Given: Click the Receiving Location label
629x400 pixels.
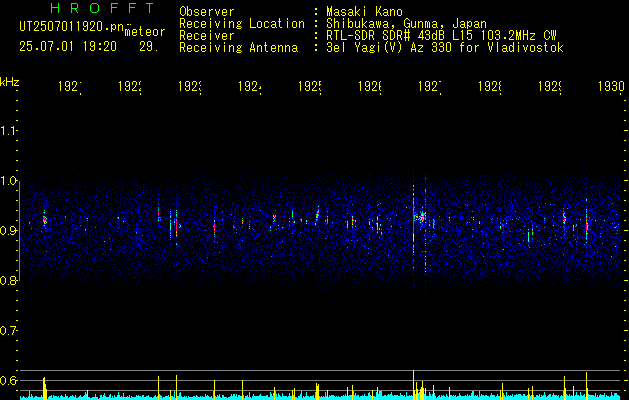Looking at the screenshot, I should pyautogui.click(x=242, y=24).
